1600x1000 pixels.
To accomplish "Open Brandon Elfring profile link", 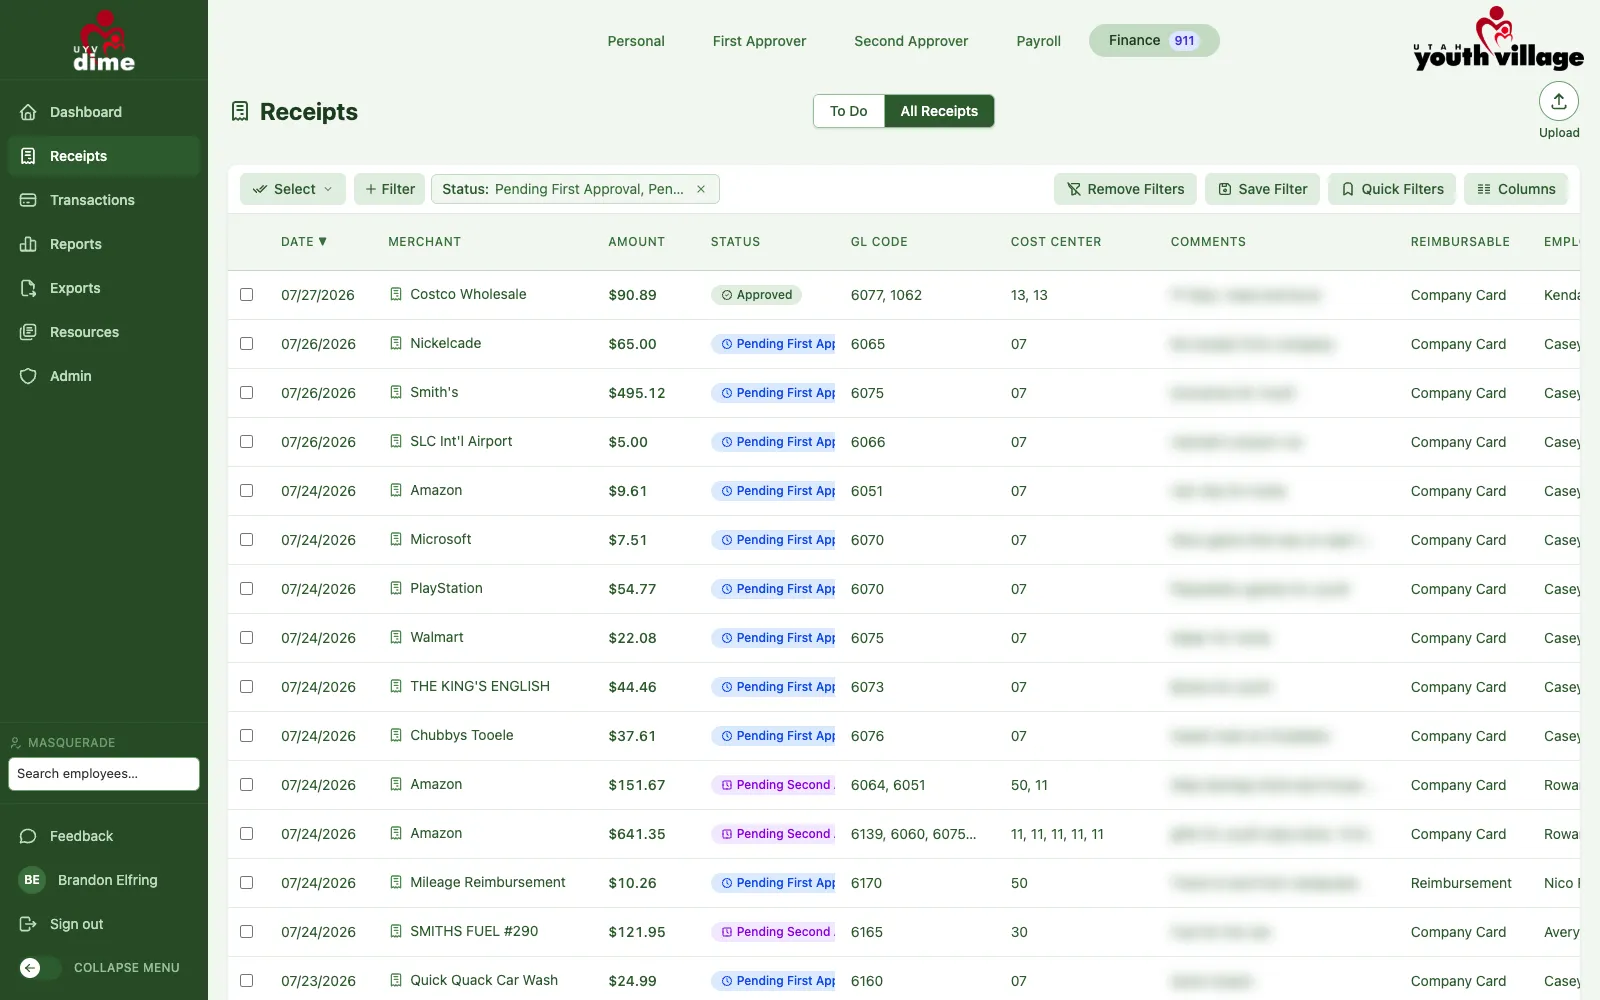I will coord(108,880).
